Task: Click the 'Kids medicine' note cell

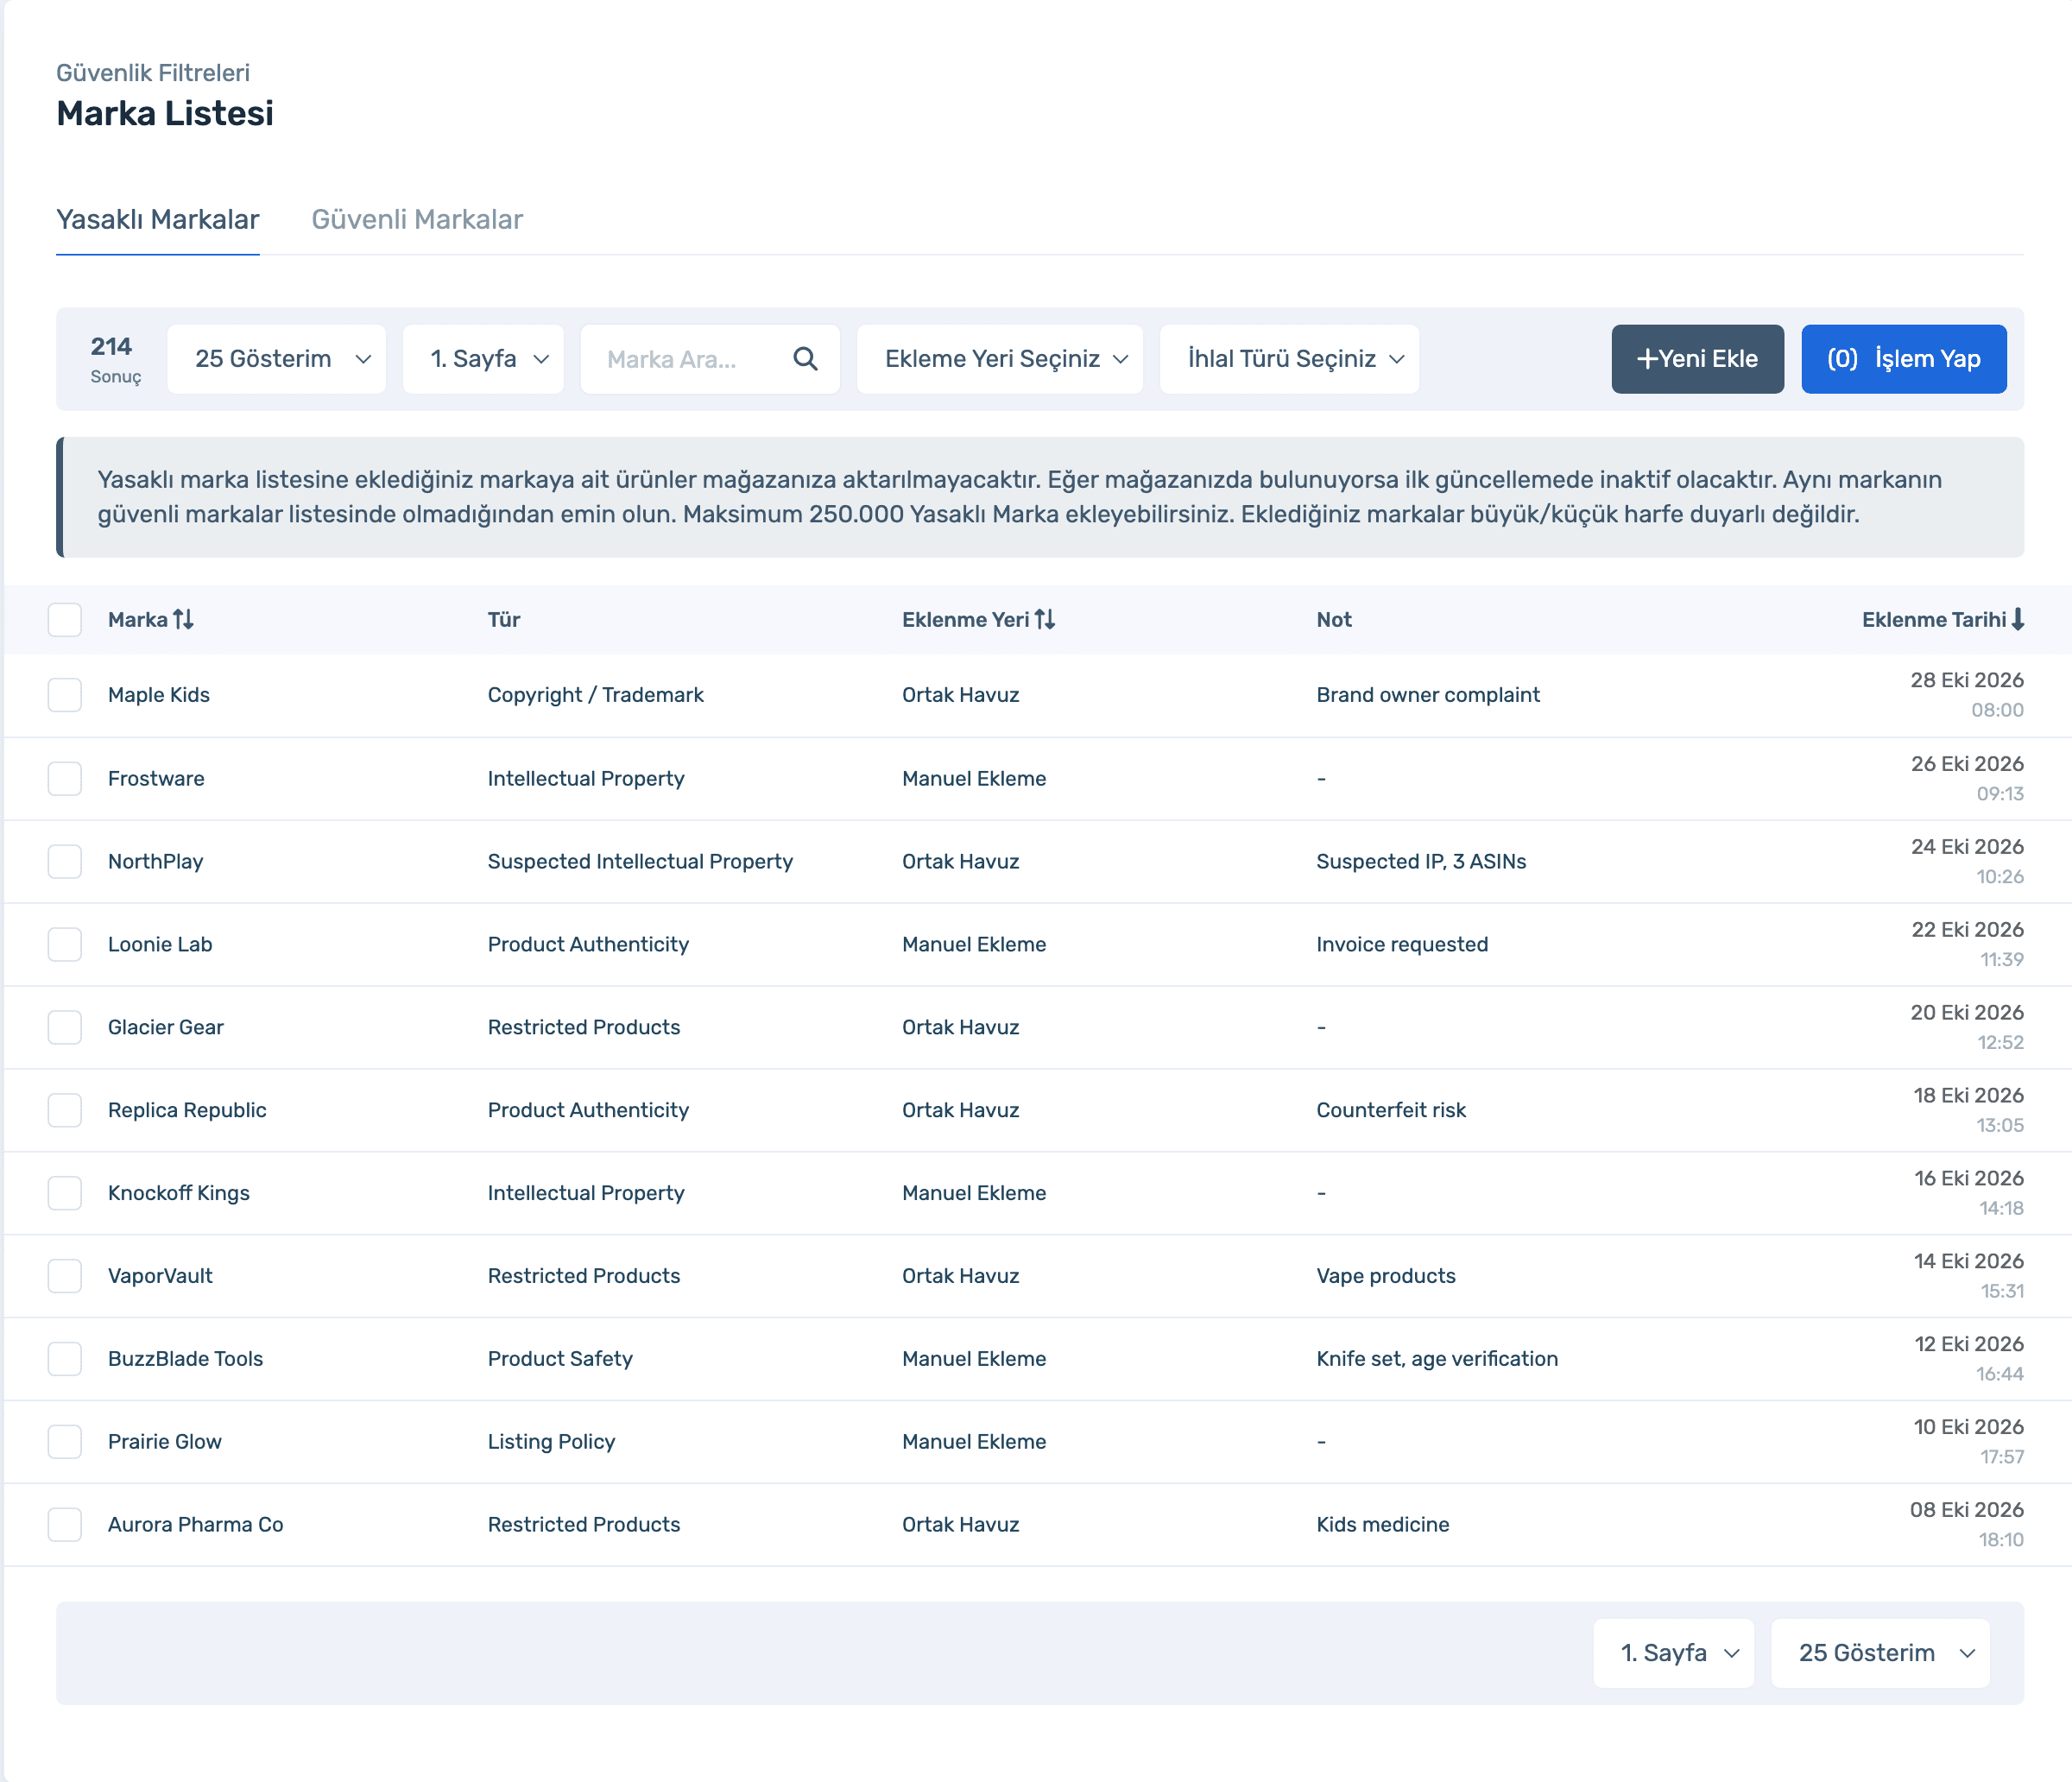Action: point(1383,1526)
